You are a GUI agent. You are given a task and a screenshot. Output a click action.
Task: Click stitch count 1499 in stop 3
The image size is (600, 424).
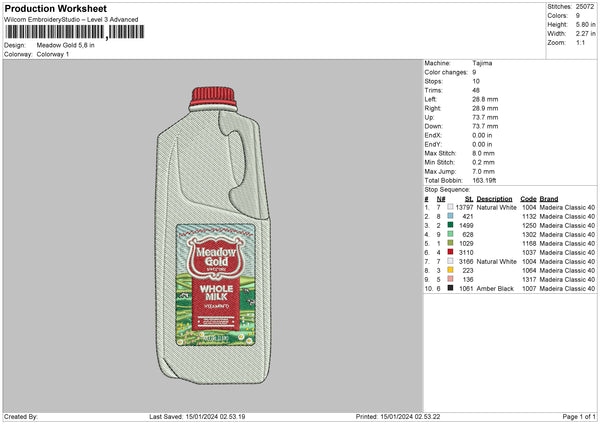coord(466,225)
